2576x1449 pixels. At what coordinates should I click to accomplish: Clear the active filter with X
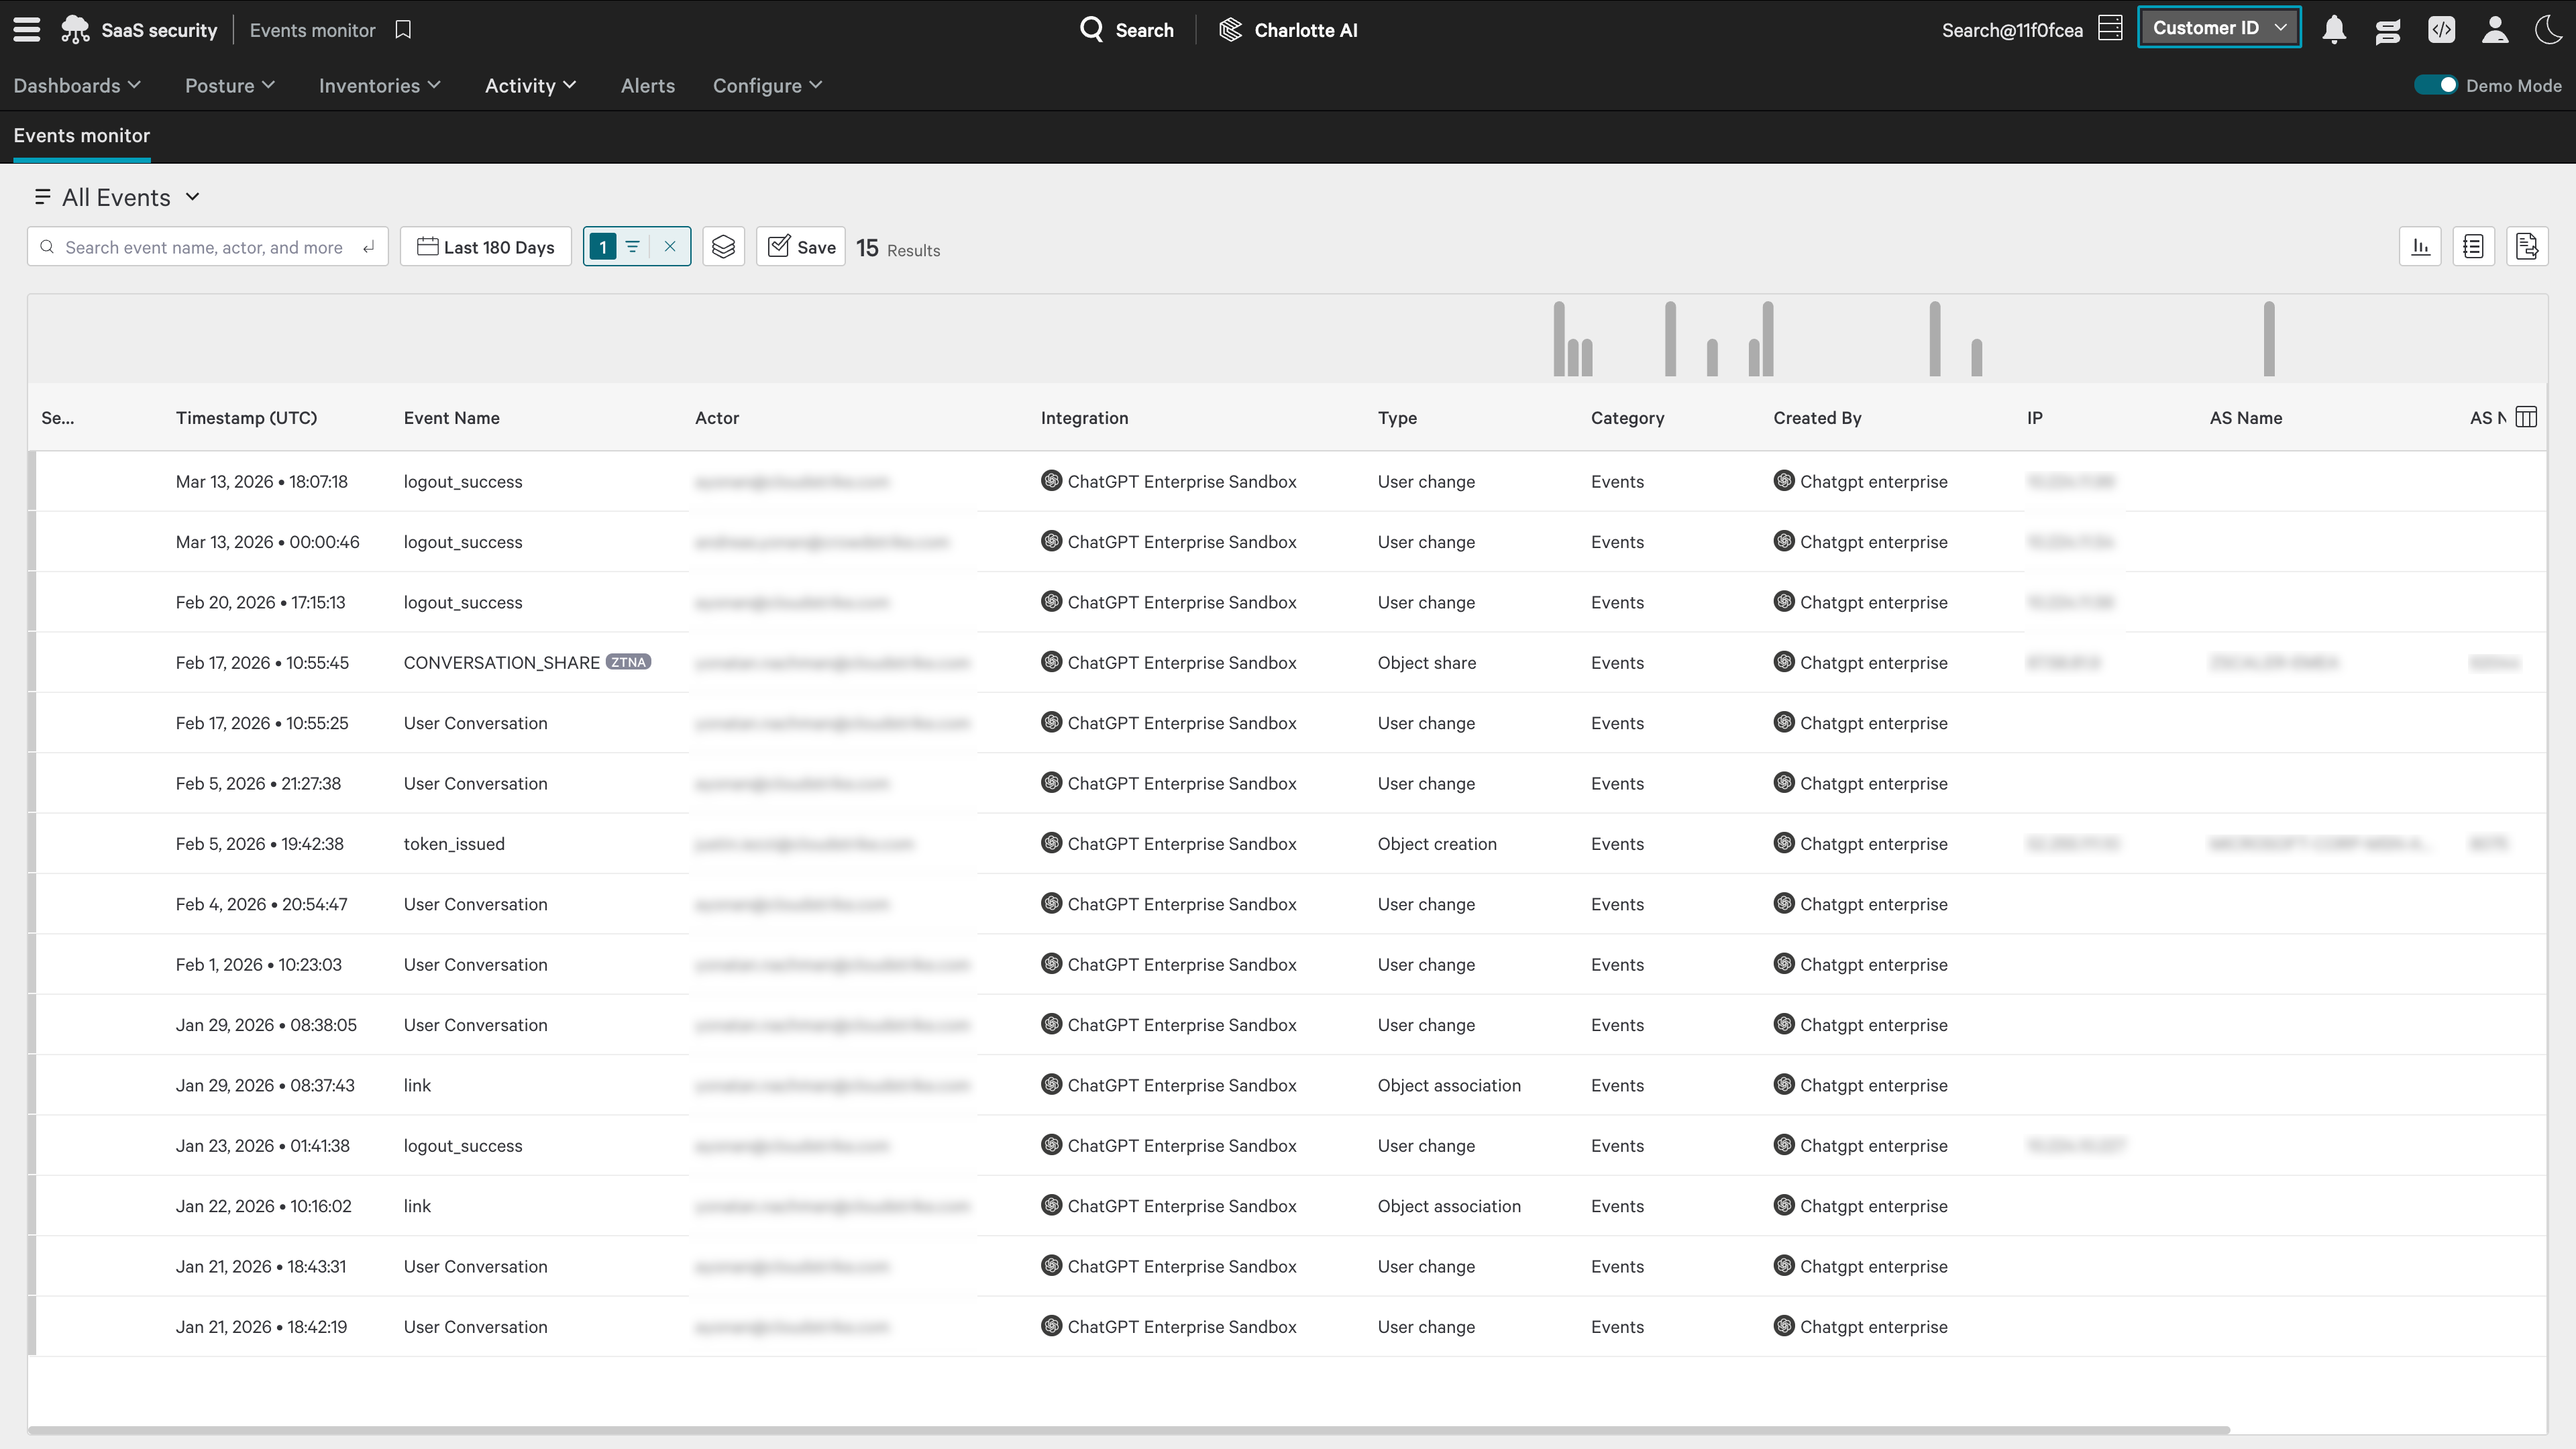670,247
